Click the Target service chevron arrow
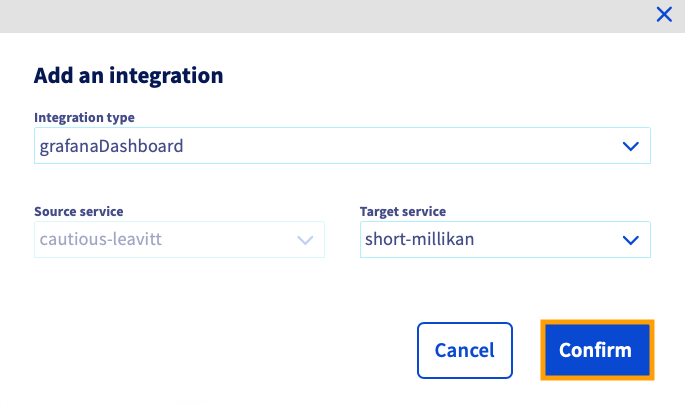 tap(630, 240)
